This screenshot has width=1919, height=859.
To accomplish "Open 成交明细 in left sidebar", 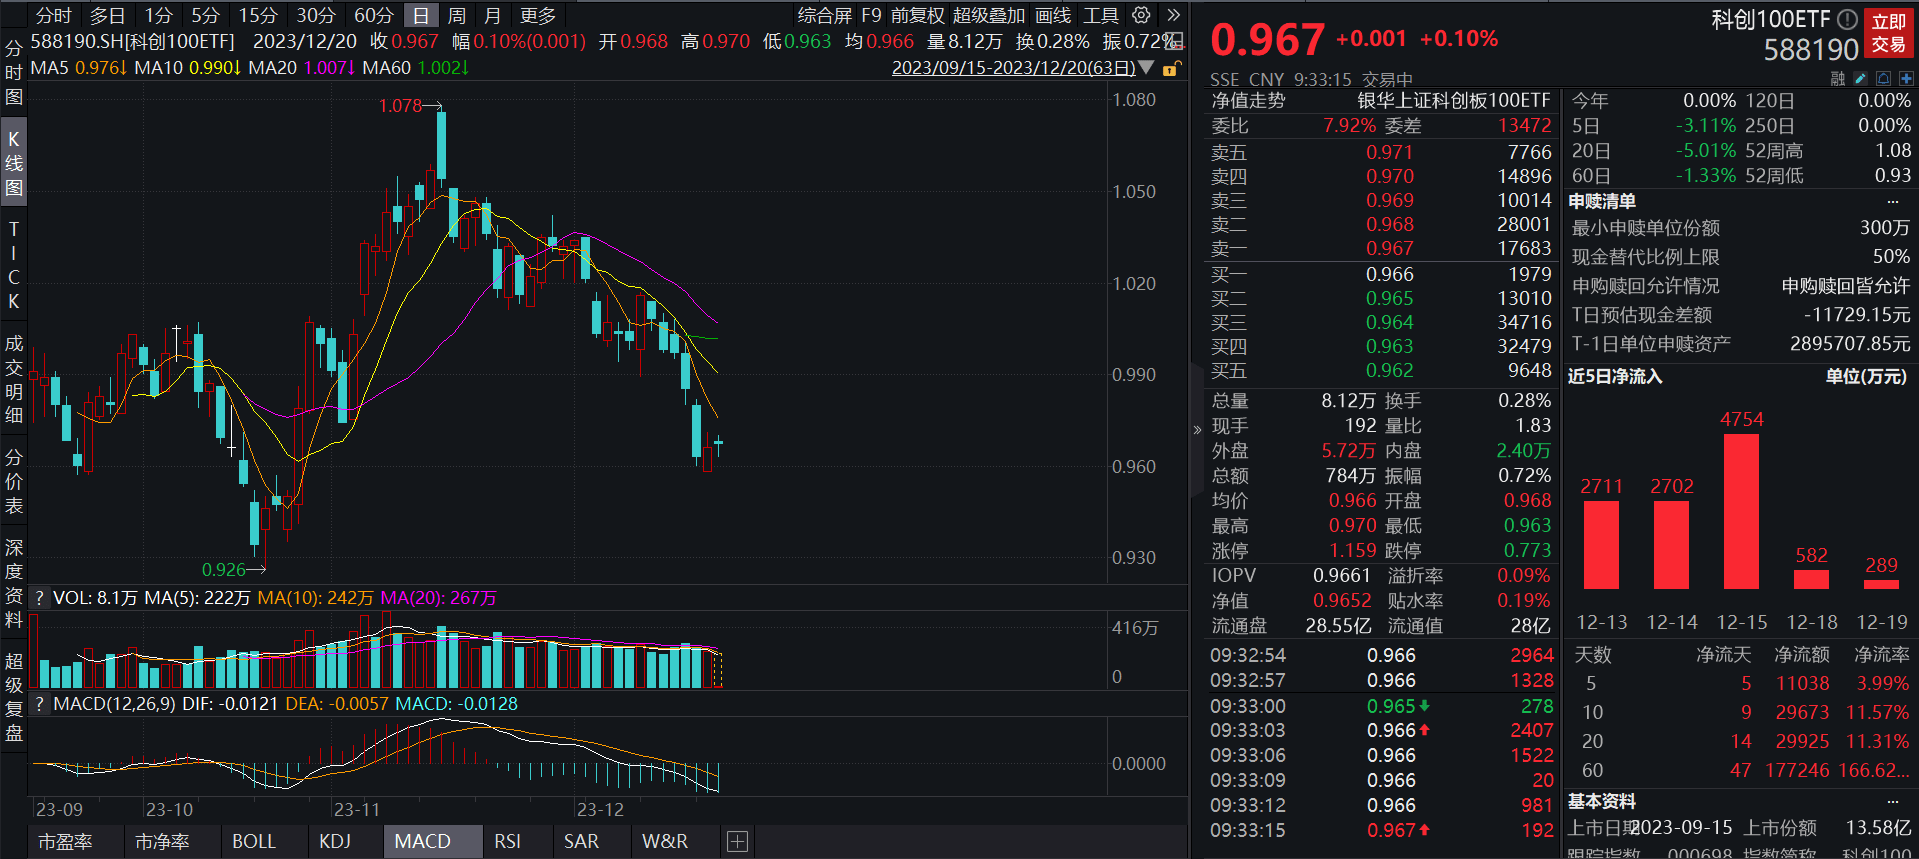I will coord(14,379).
